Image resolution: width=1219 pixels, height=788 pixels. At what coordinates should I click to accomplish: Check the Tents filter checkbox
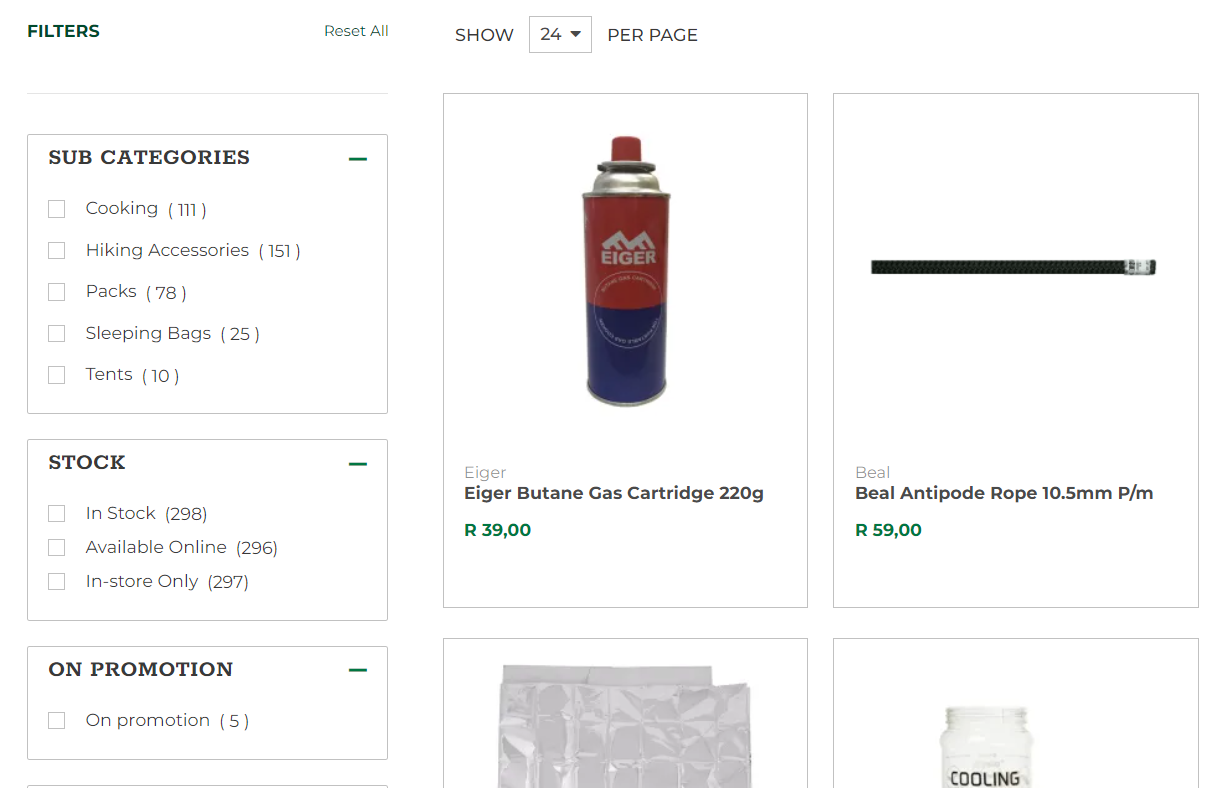(57, 375)
